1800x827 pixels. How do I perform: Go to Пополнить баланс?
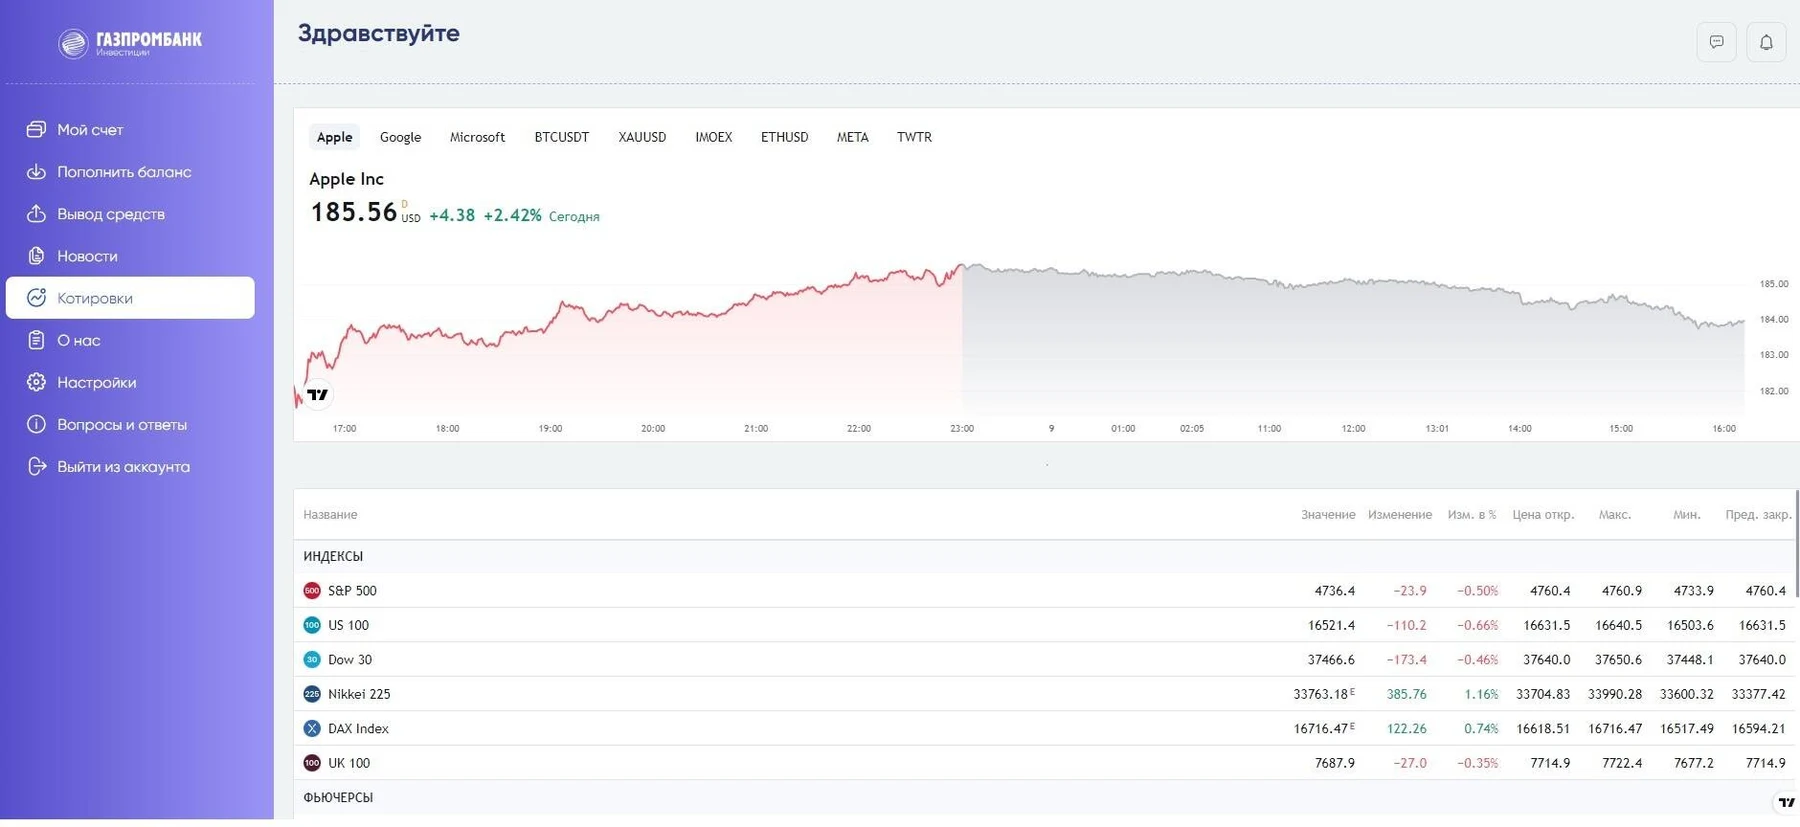[130, 171]
